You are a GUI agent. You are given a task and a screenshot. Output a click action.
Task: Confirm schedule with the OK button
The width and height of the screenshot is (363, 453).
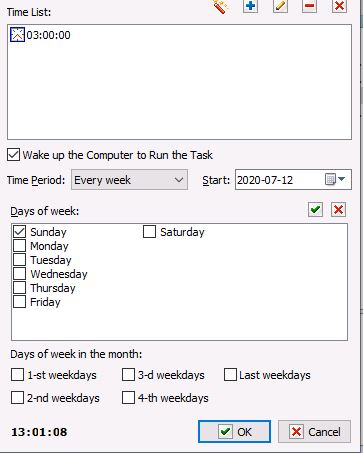coord(234,432)
